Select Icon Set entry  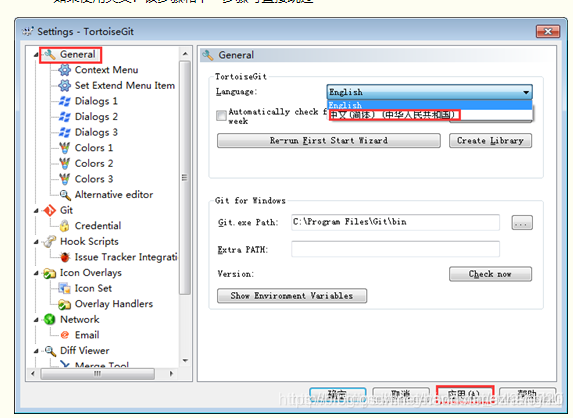point(93,288)
